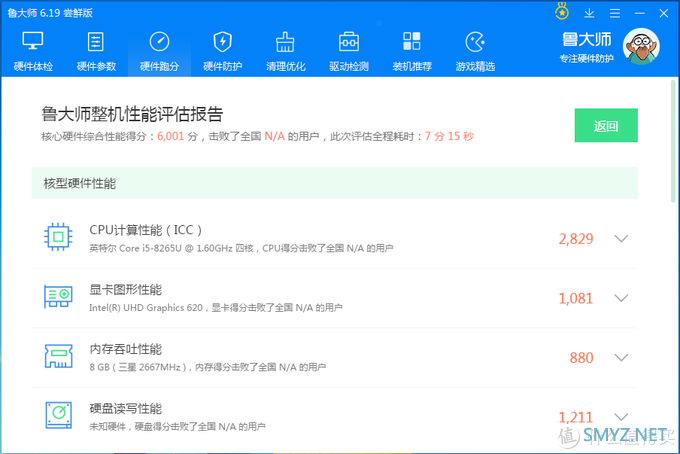Click the download arrow icon in title bar

point(589,13)
